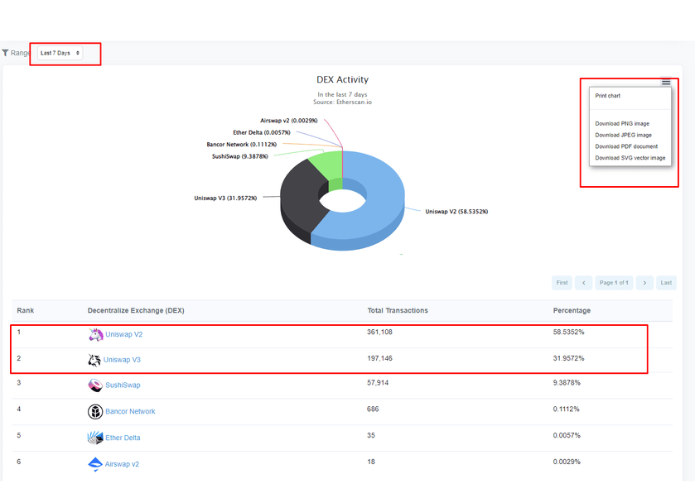The height and width of the screenshot is (496, 700).
Task: Go to the First page button
Action: tap(562, 283)
